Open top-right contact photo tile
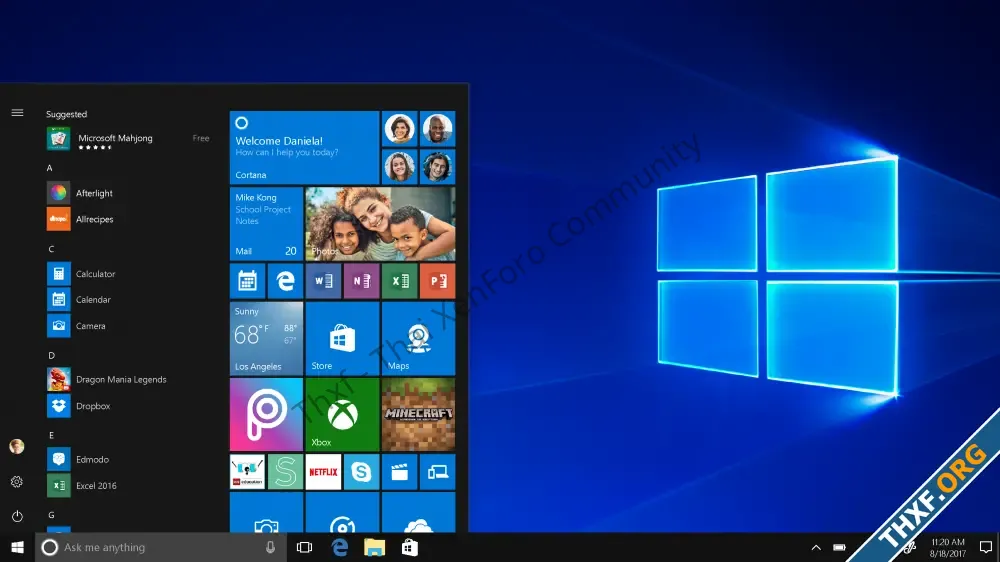This screenshot has height=562, width=1000. pos(438,129)
